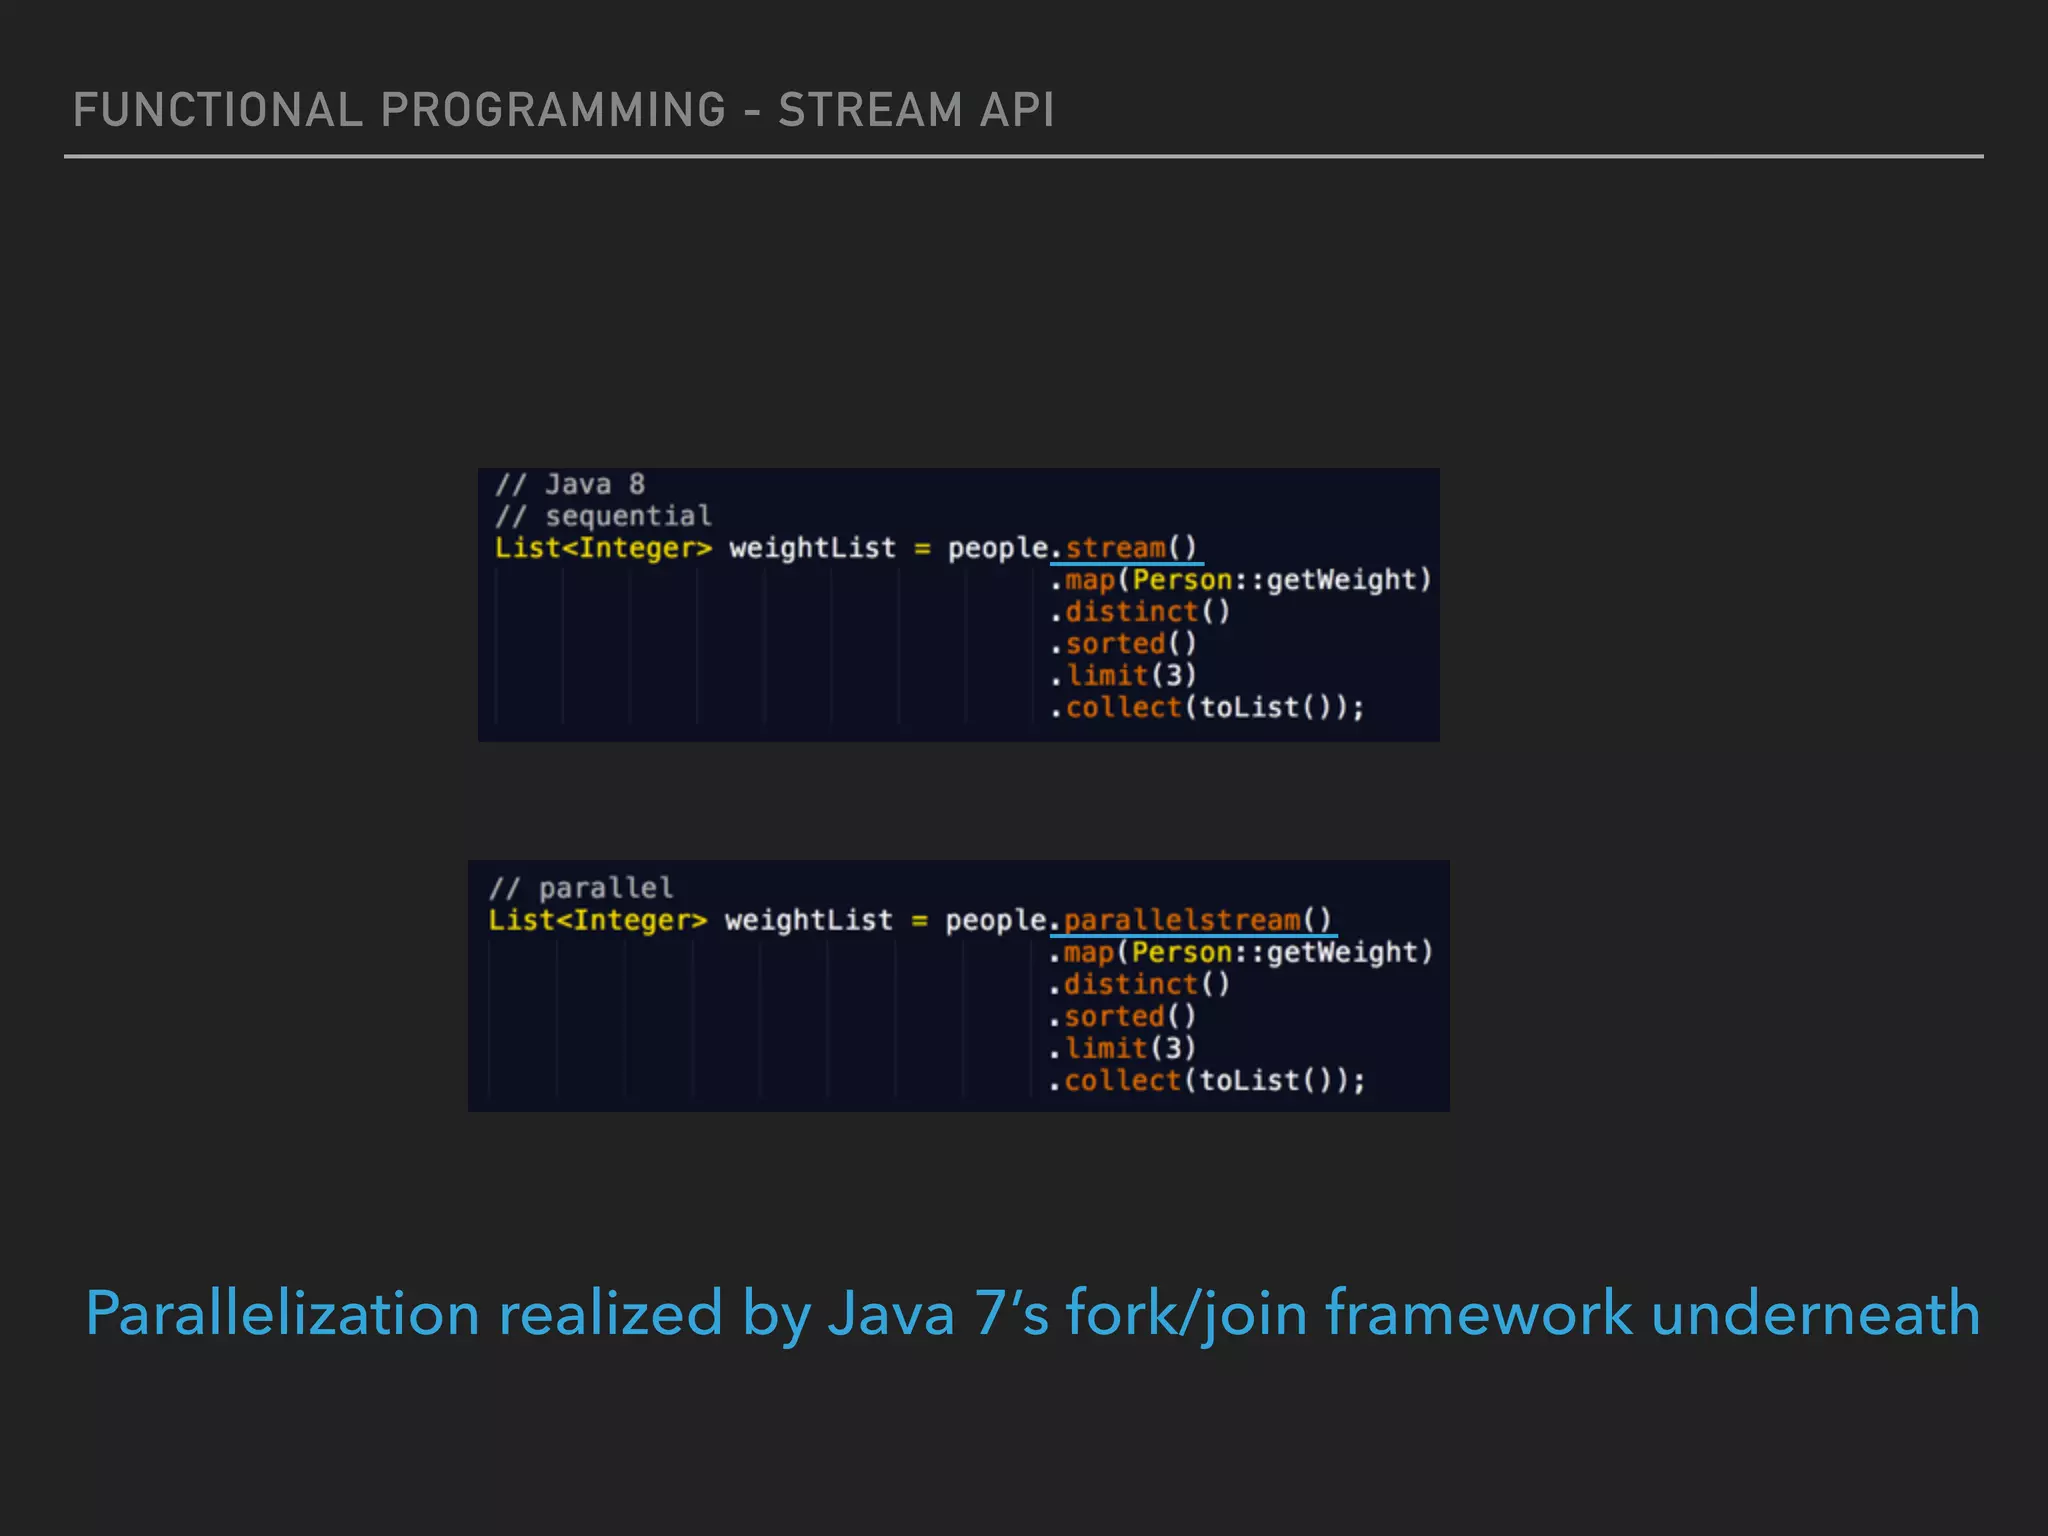Select the underlined 'stream()' call
The image size is (2048, 1536).
(x=1131, y=548)
